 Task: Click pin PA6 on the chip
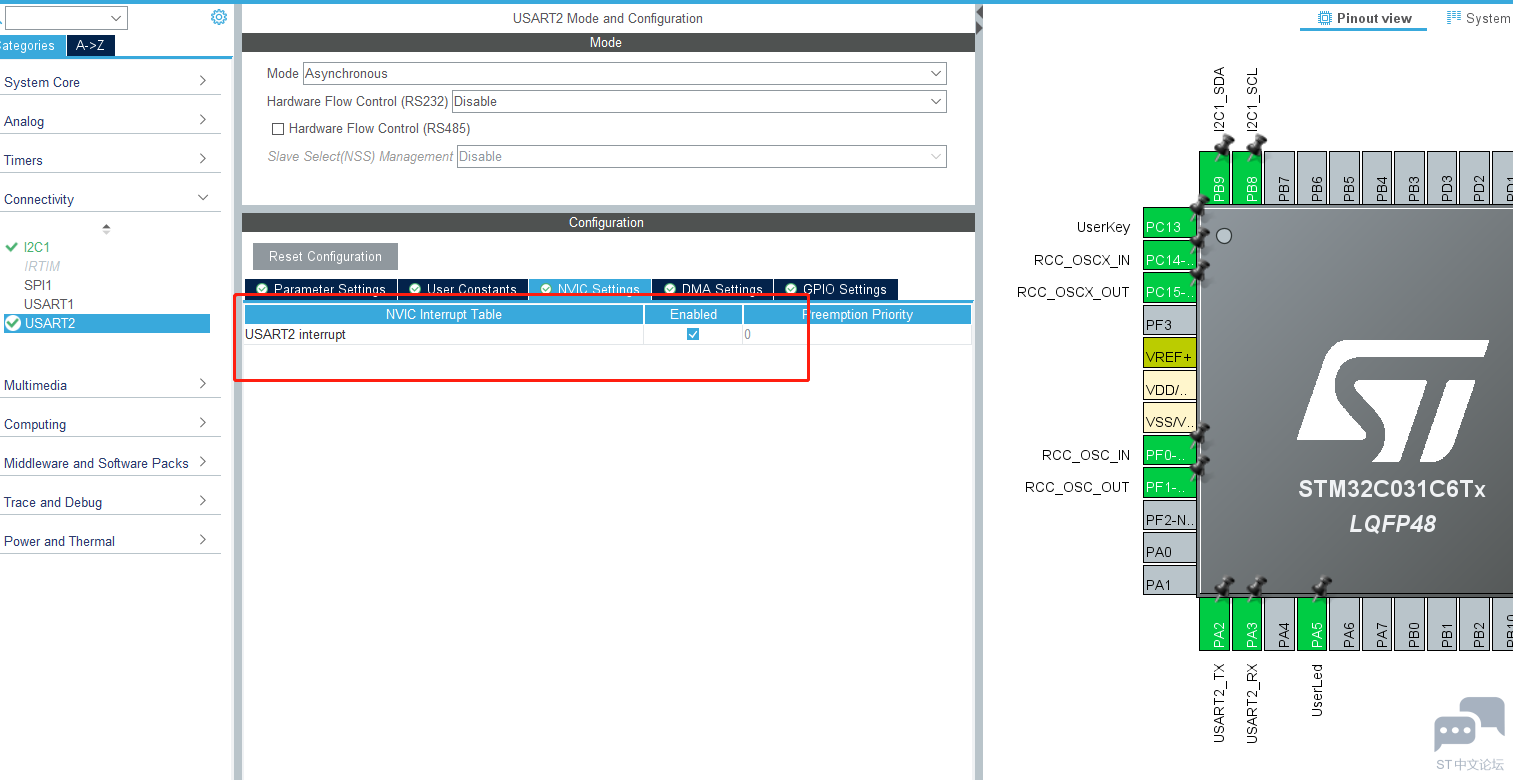coord(1345,625)
